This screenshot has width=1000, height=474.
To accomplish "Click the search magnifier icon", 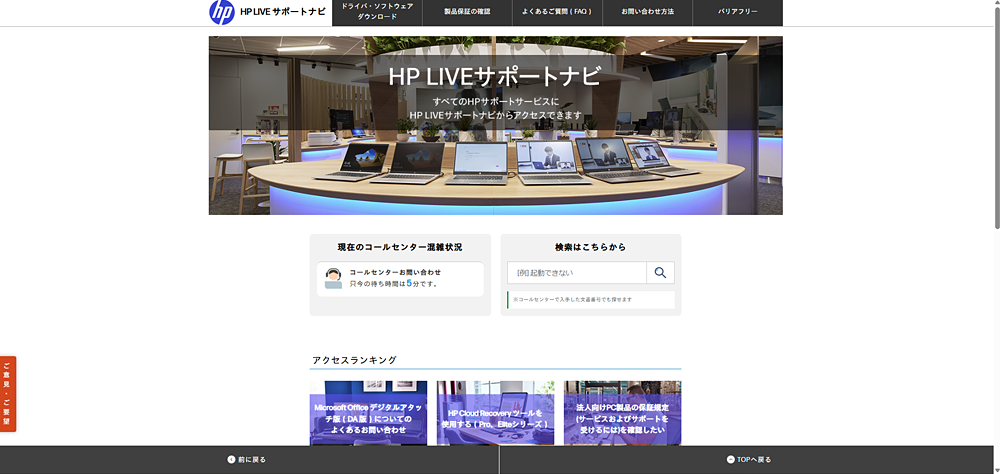I will [660, 273].
